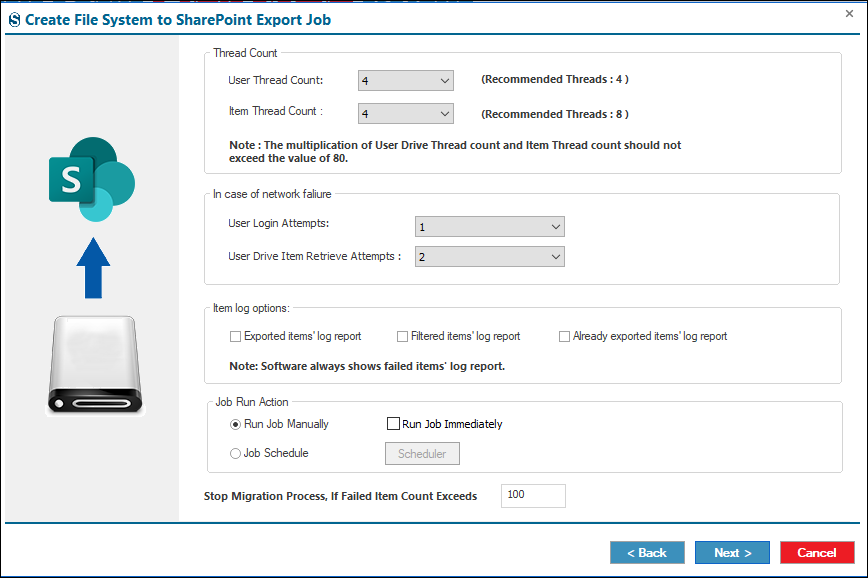Go back with the < Back button
Image resolution: width=868 pixels, height=578 pixels.
click(x=647, y=553)
